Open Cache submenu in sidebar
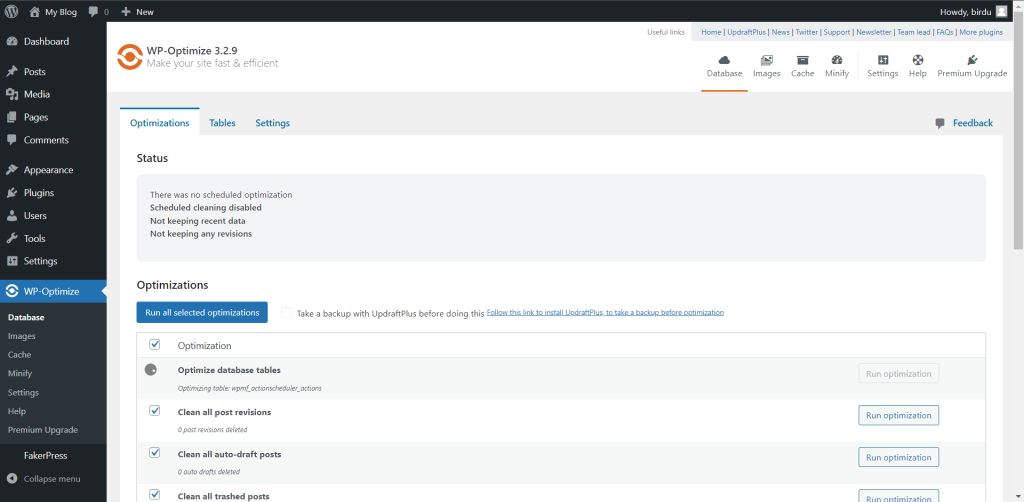 point(20,354)
